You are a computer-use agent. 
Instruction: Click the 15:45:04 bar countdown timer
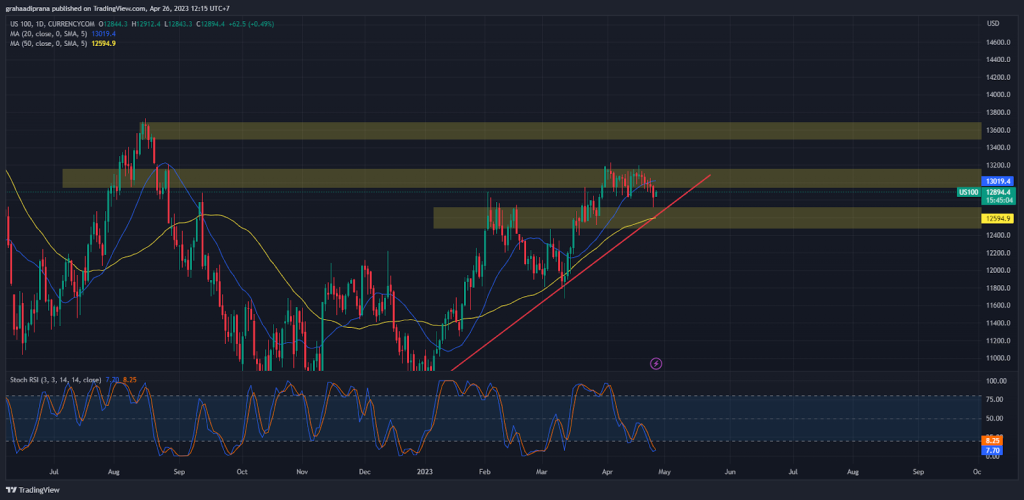coord(999,201)
